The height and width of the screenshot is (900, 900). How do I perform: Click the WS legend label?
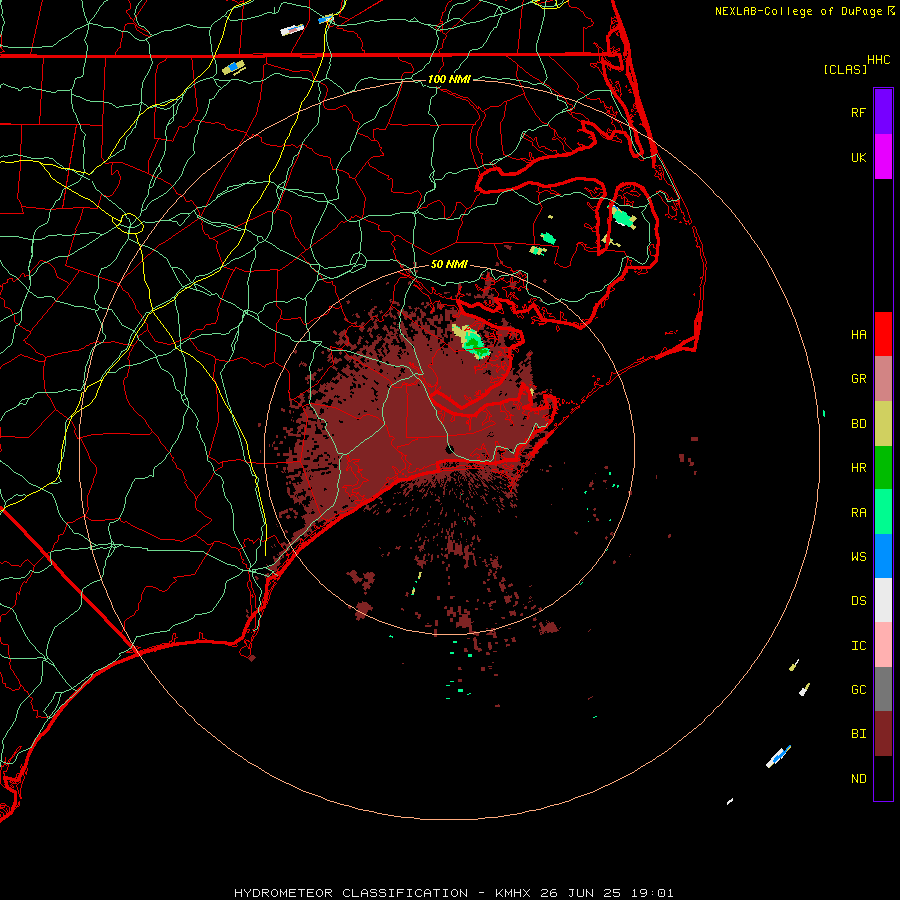[858, 556]
